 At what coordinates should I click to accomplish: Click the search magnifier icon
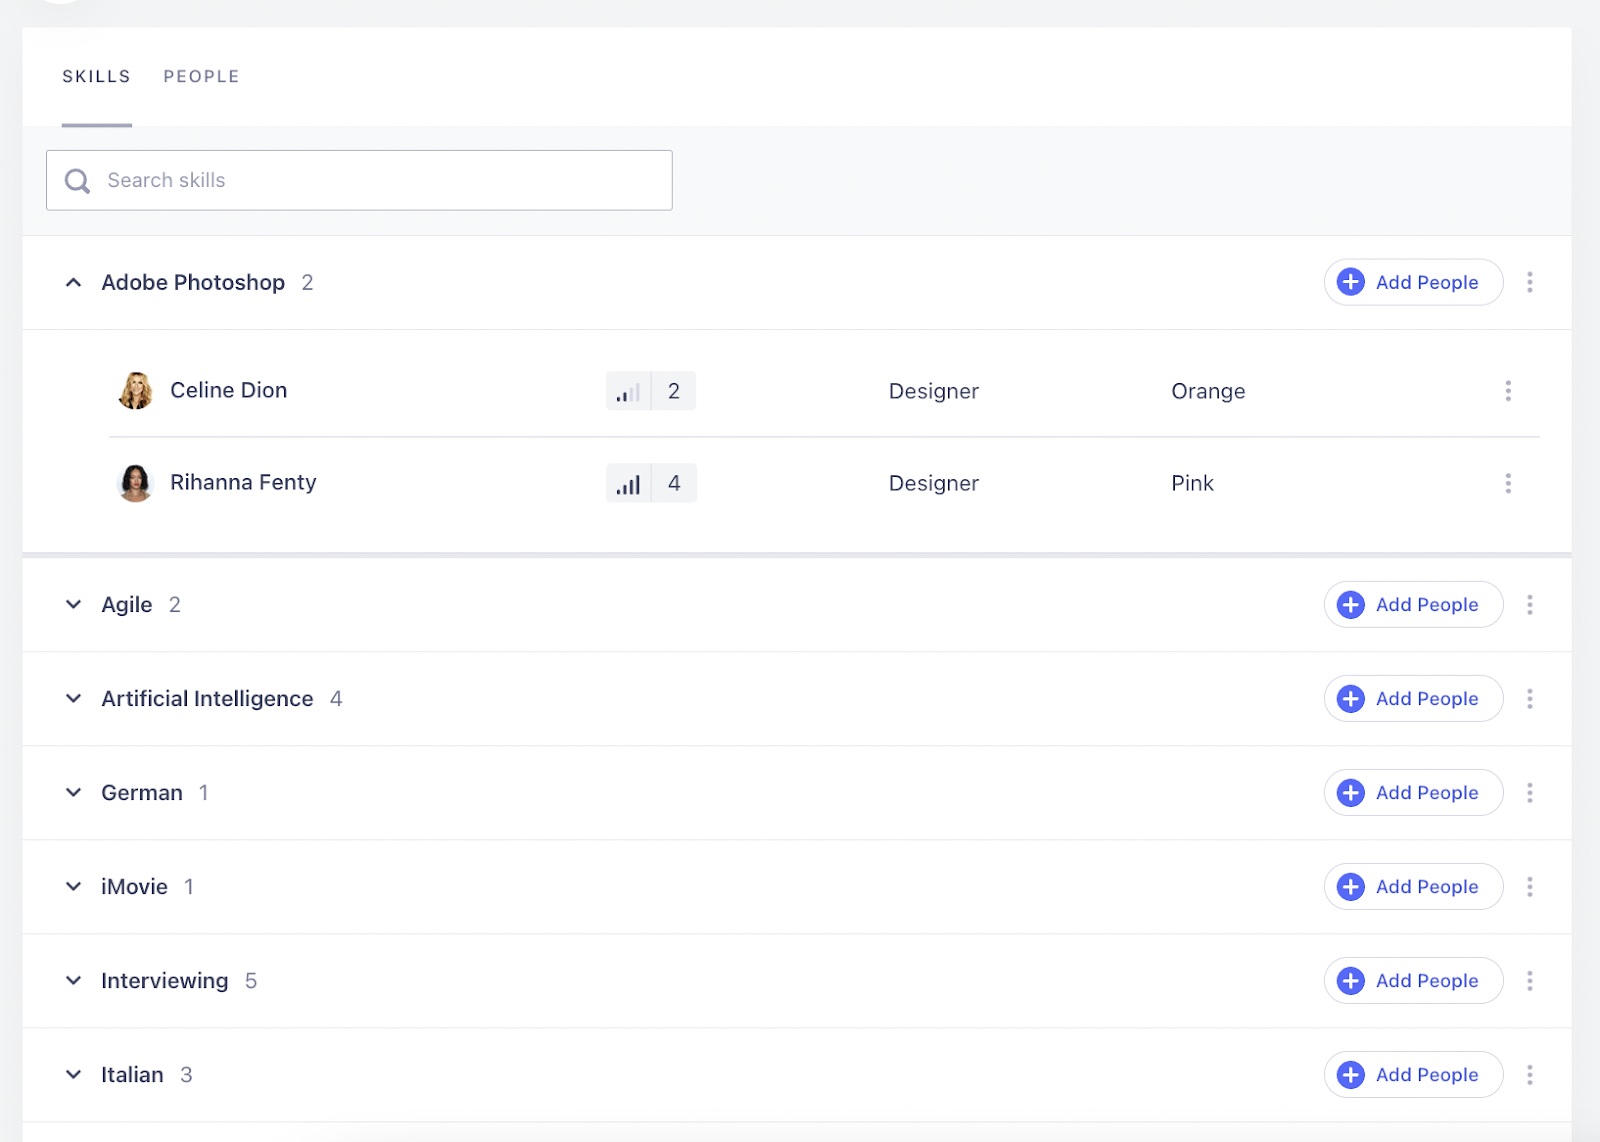click(77, 181)
